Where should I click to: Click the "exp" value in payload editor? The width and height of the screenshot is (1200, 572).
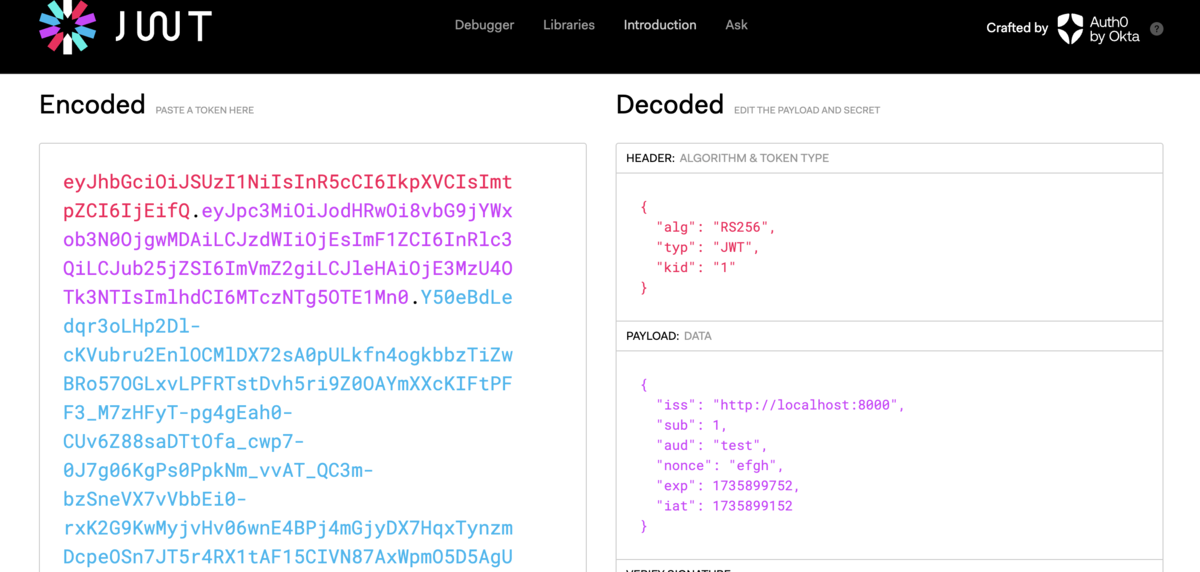click(x=755, y=485)
